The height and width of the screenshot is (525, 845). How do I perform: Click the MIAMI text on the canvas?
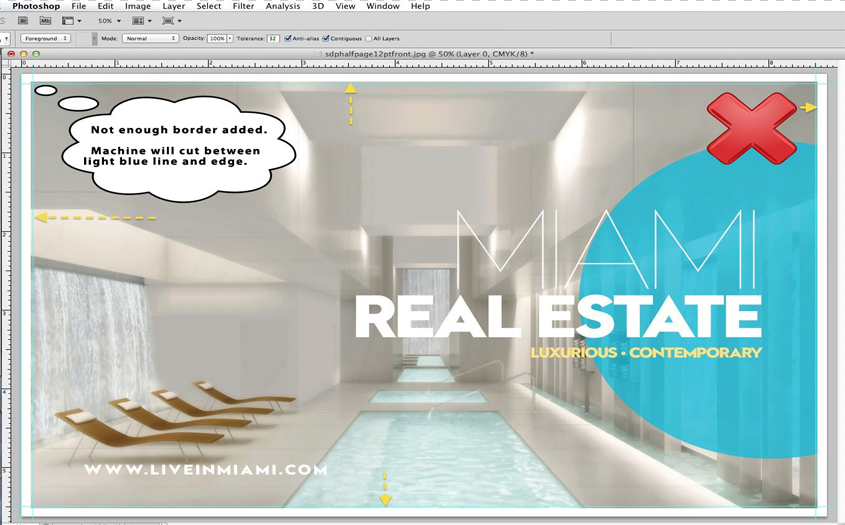(x=606, y=248)
